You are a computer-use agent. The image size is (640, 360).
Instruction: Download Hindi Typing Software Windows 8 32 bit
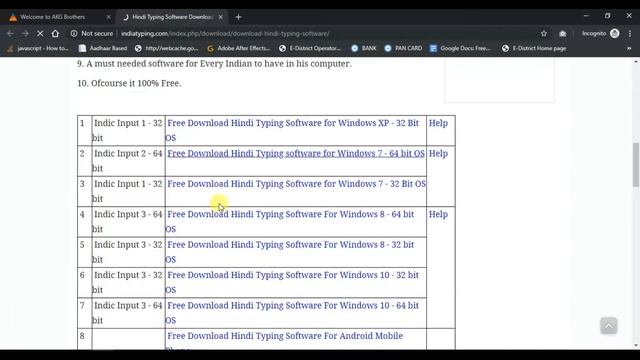coord(290,252)
